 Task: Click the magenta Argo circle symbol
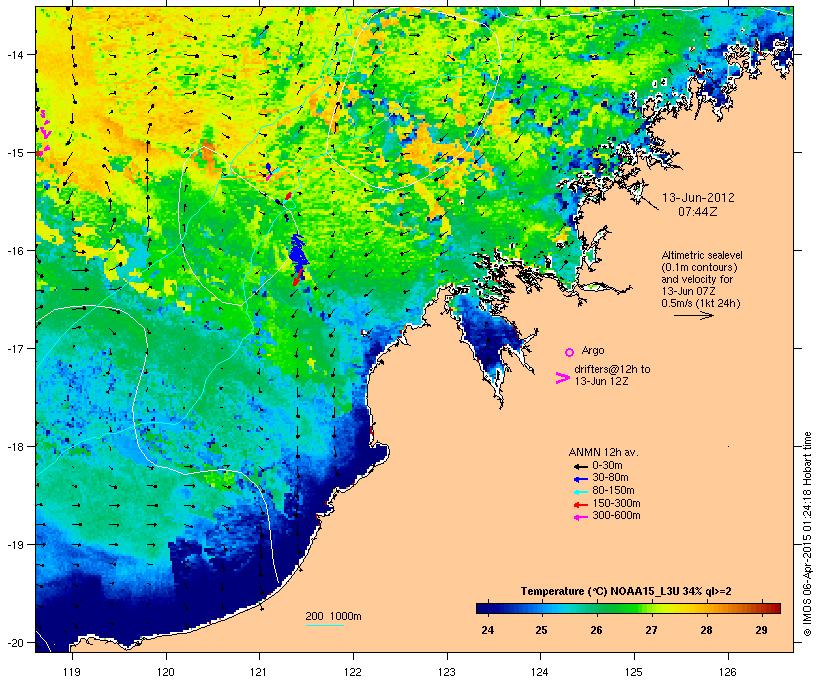click(570, 352)
